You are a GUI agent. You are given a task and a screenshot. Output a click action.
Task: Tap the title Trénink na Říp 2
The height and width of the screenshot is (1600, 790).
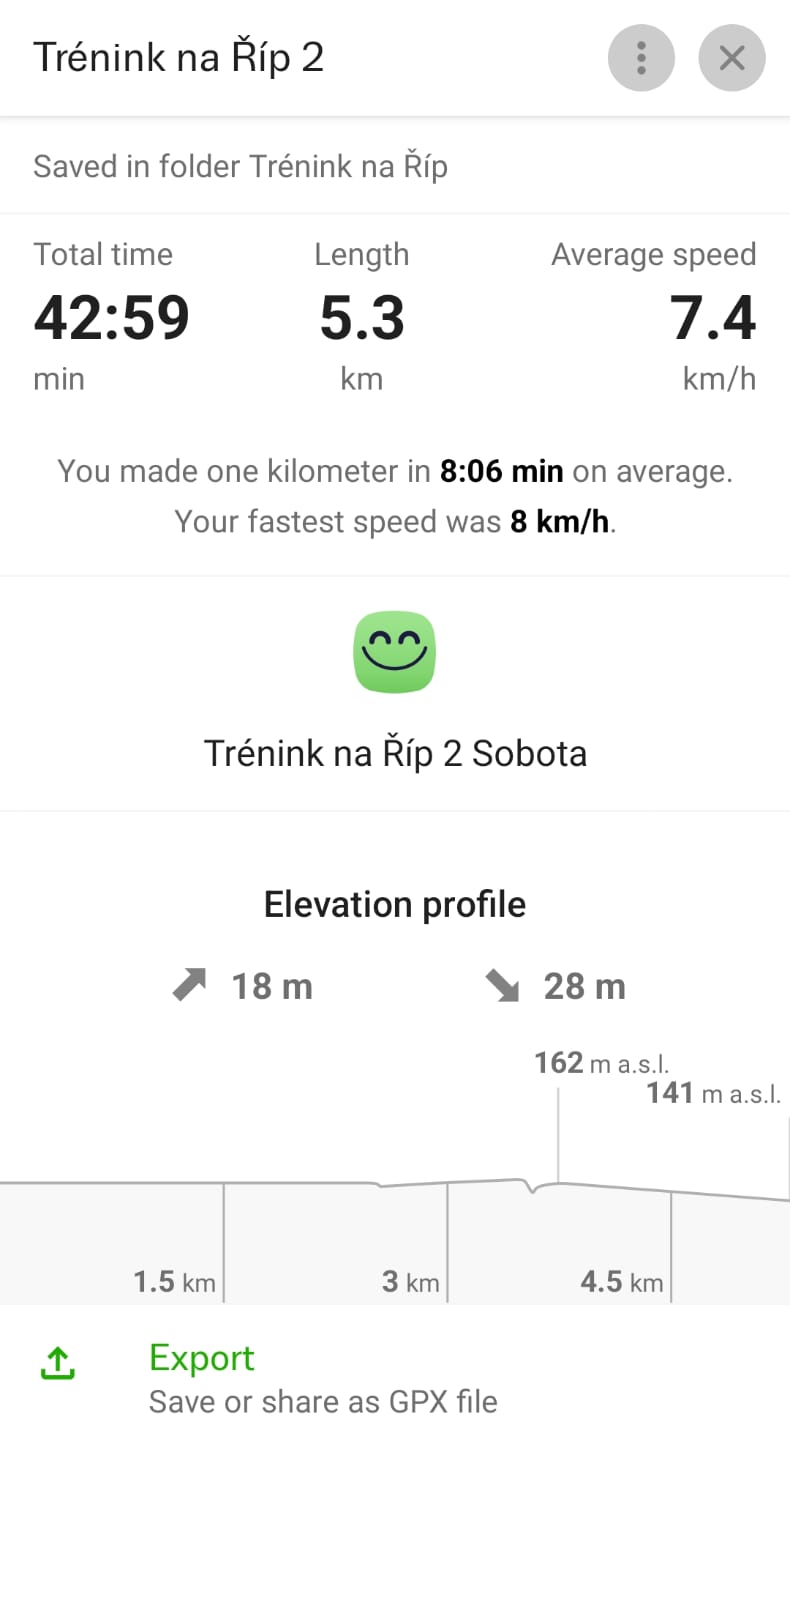(x=178, y=58)
